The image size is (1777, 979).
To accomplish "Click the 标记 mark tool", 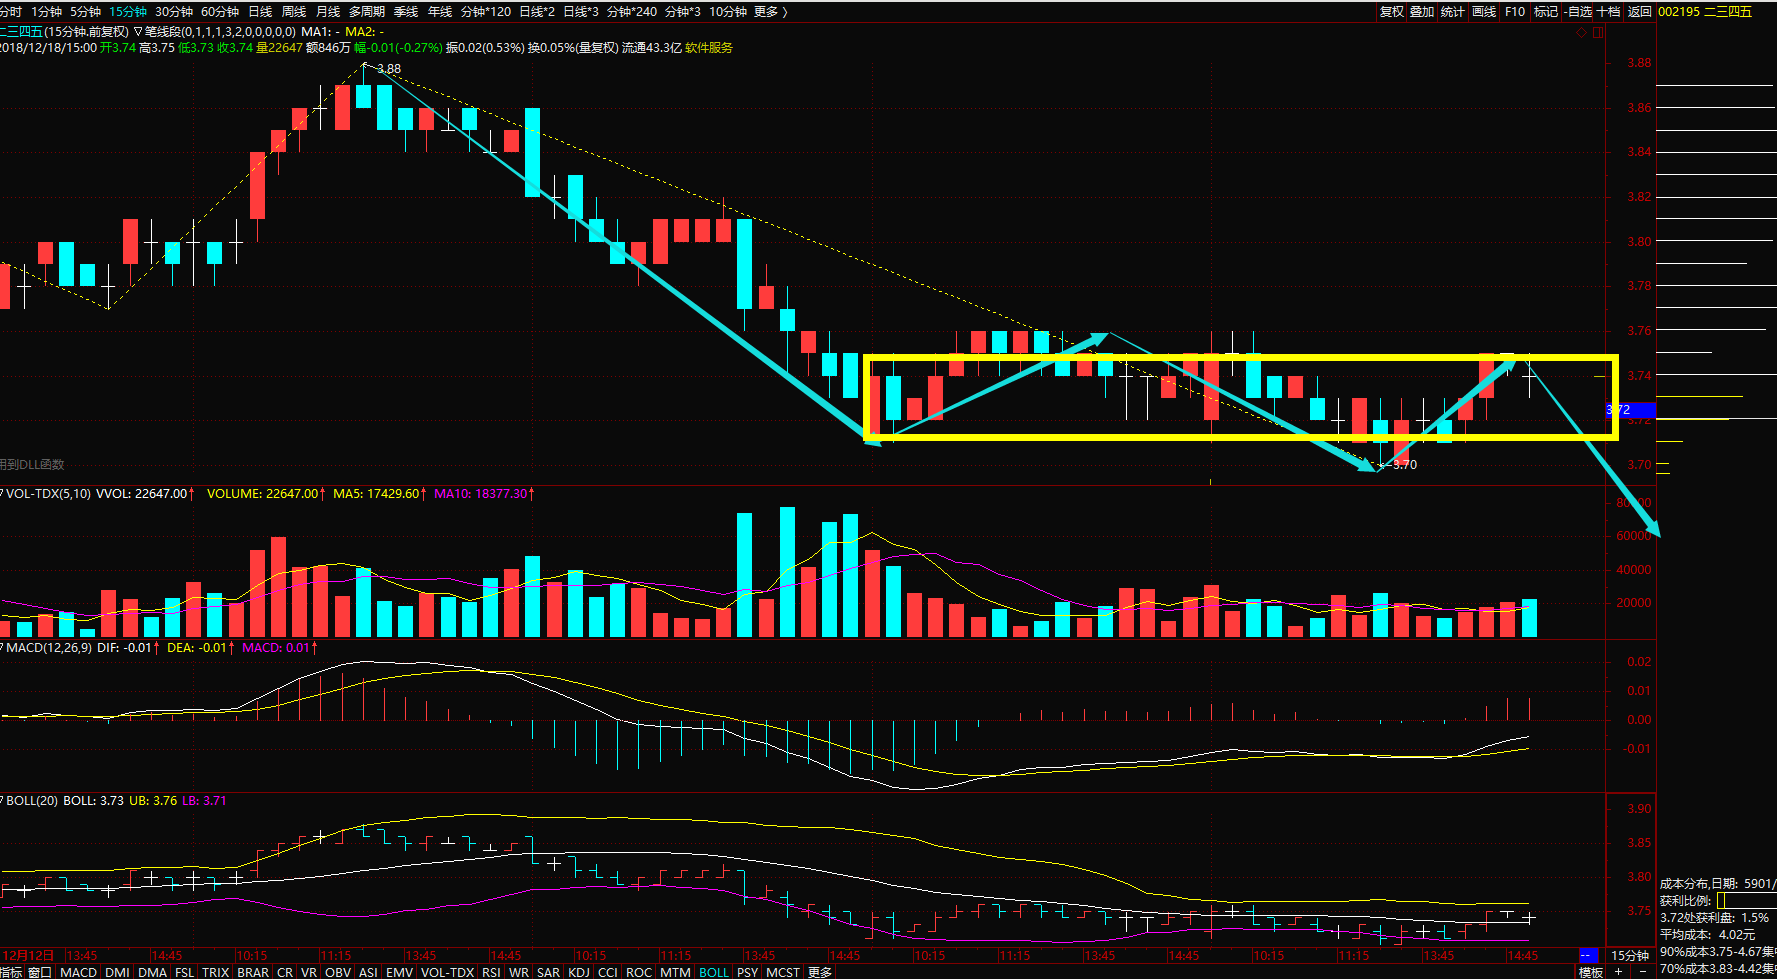I will click(1546, 12).
